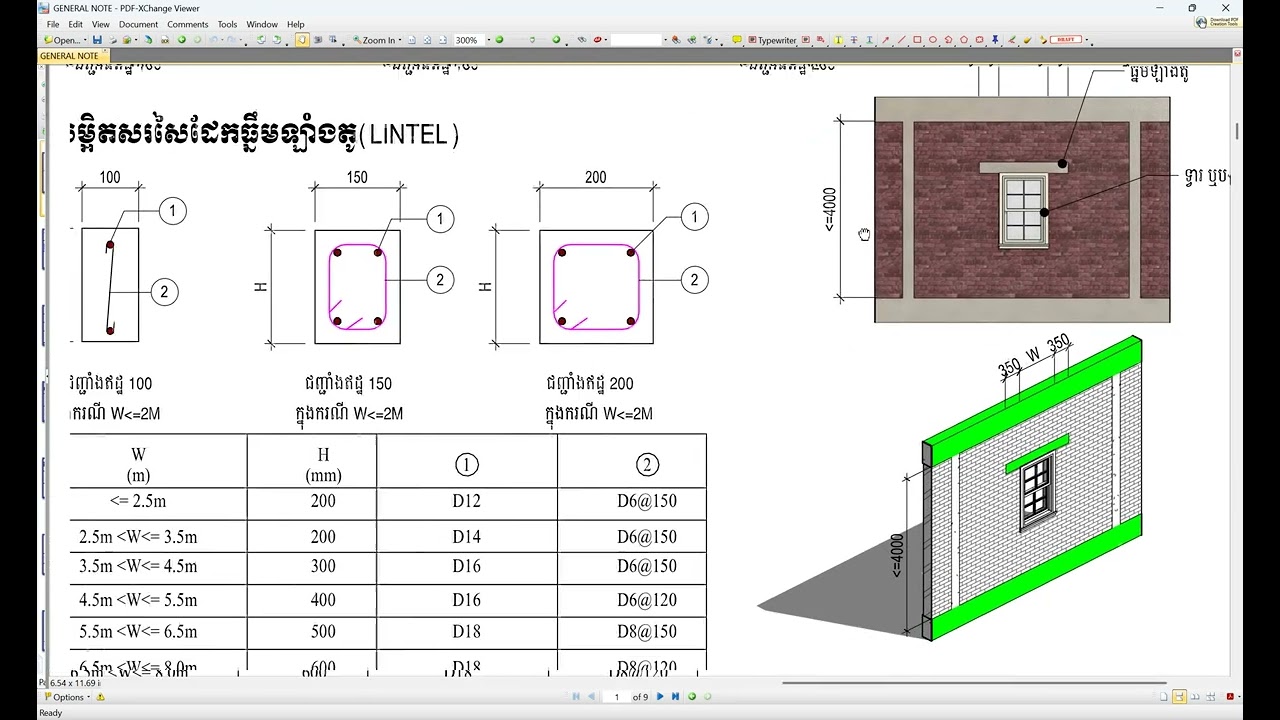Image resolution: width=1280 pixels, height=720 pixels.
Task: Open the Window menu
Action: click(x=262, y=24)
